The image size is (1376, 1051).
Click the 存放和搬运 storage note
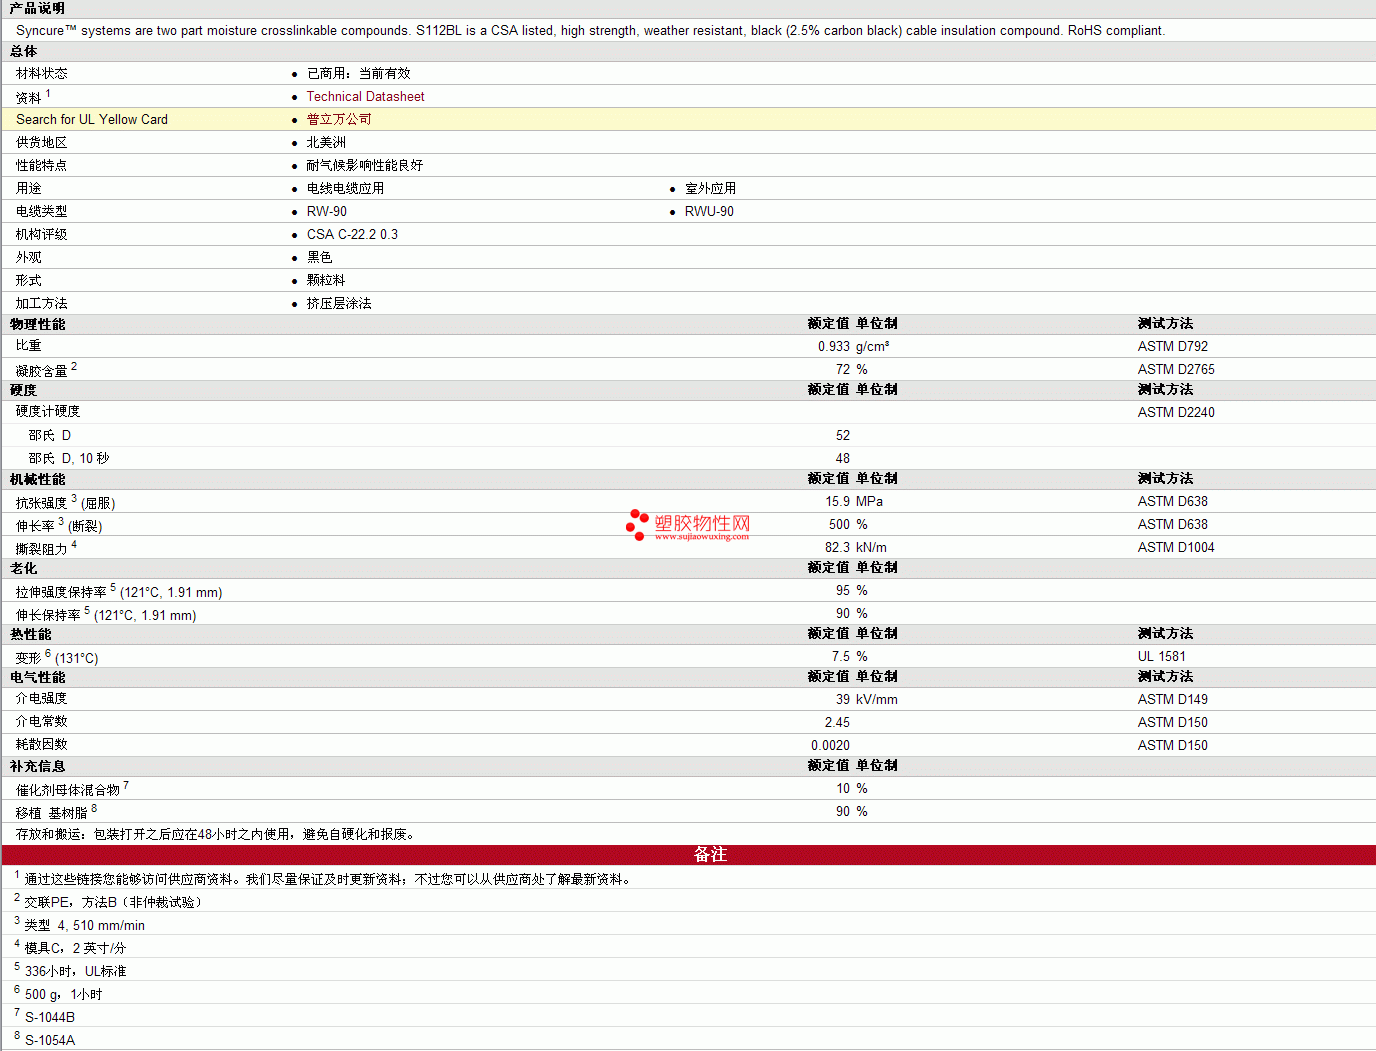click(215, 835)
